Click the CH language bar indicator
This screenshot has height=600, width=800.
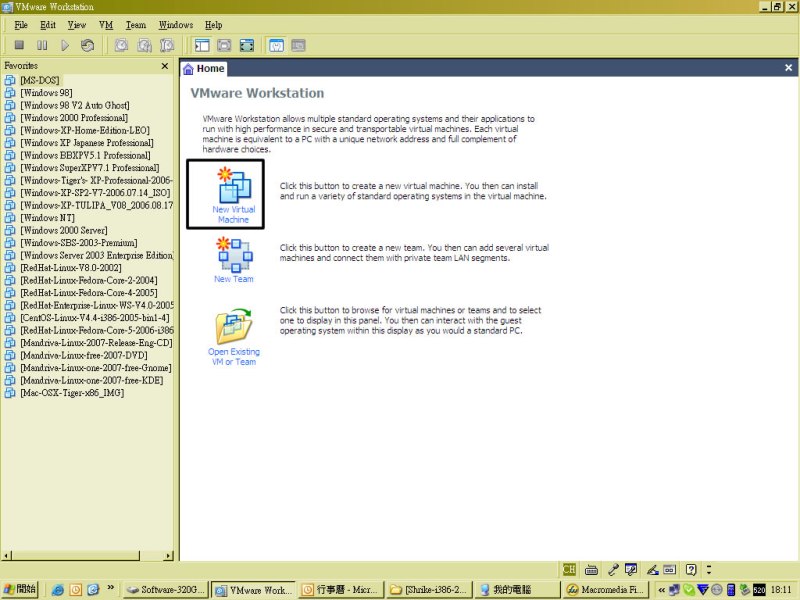pos(569,569)
